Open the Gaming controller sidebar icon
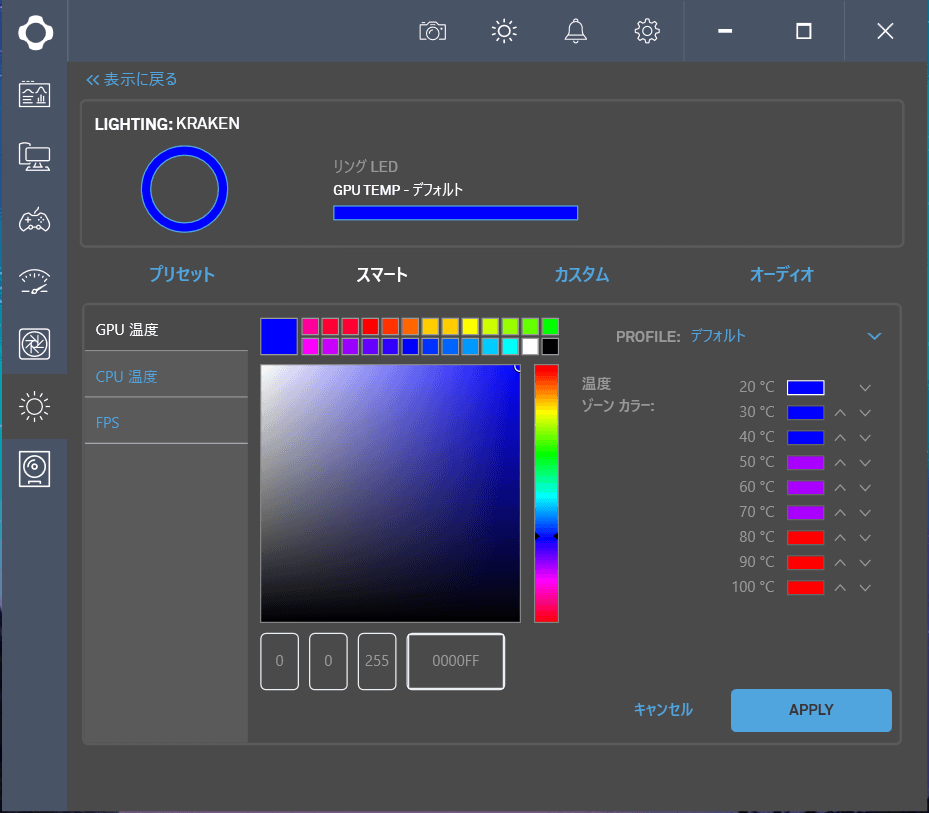This screenshot has width=929, height=813. click(x=34, y=219)
